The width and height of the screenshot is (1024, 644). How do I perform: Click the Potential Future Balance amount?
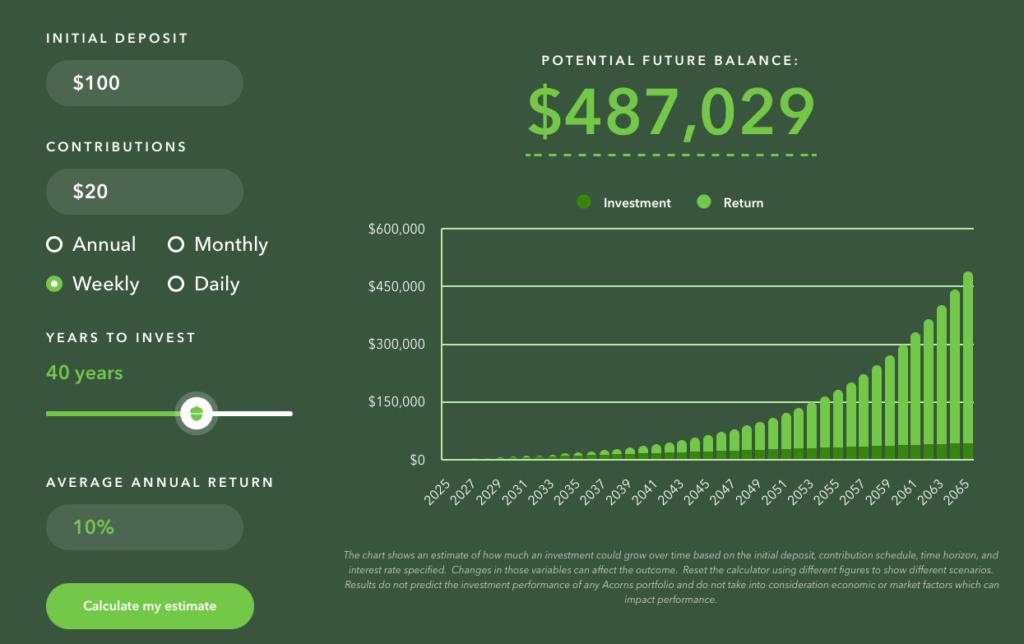click(x=671, y=113)
